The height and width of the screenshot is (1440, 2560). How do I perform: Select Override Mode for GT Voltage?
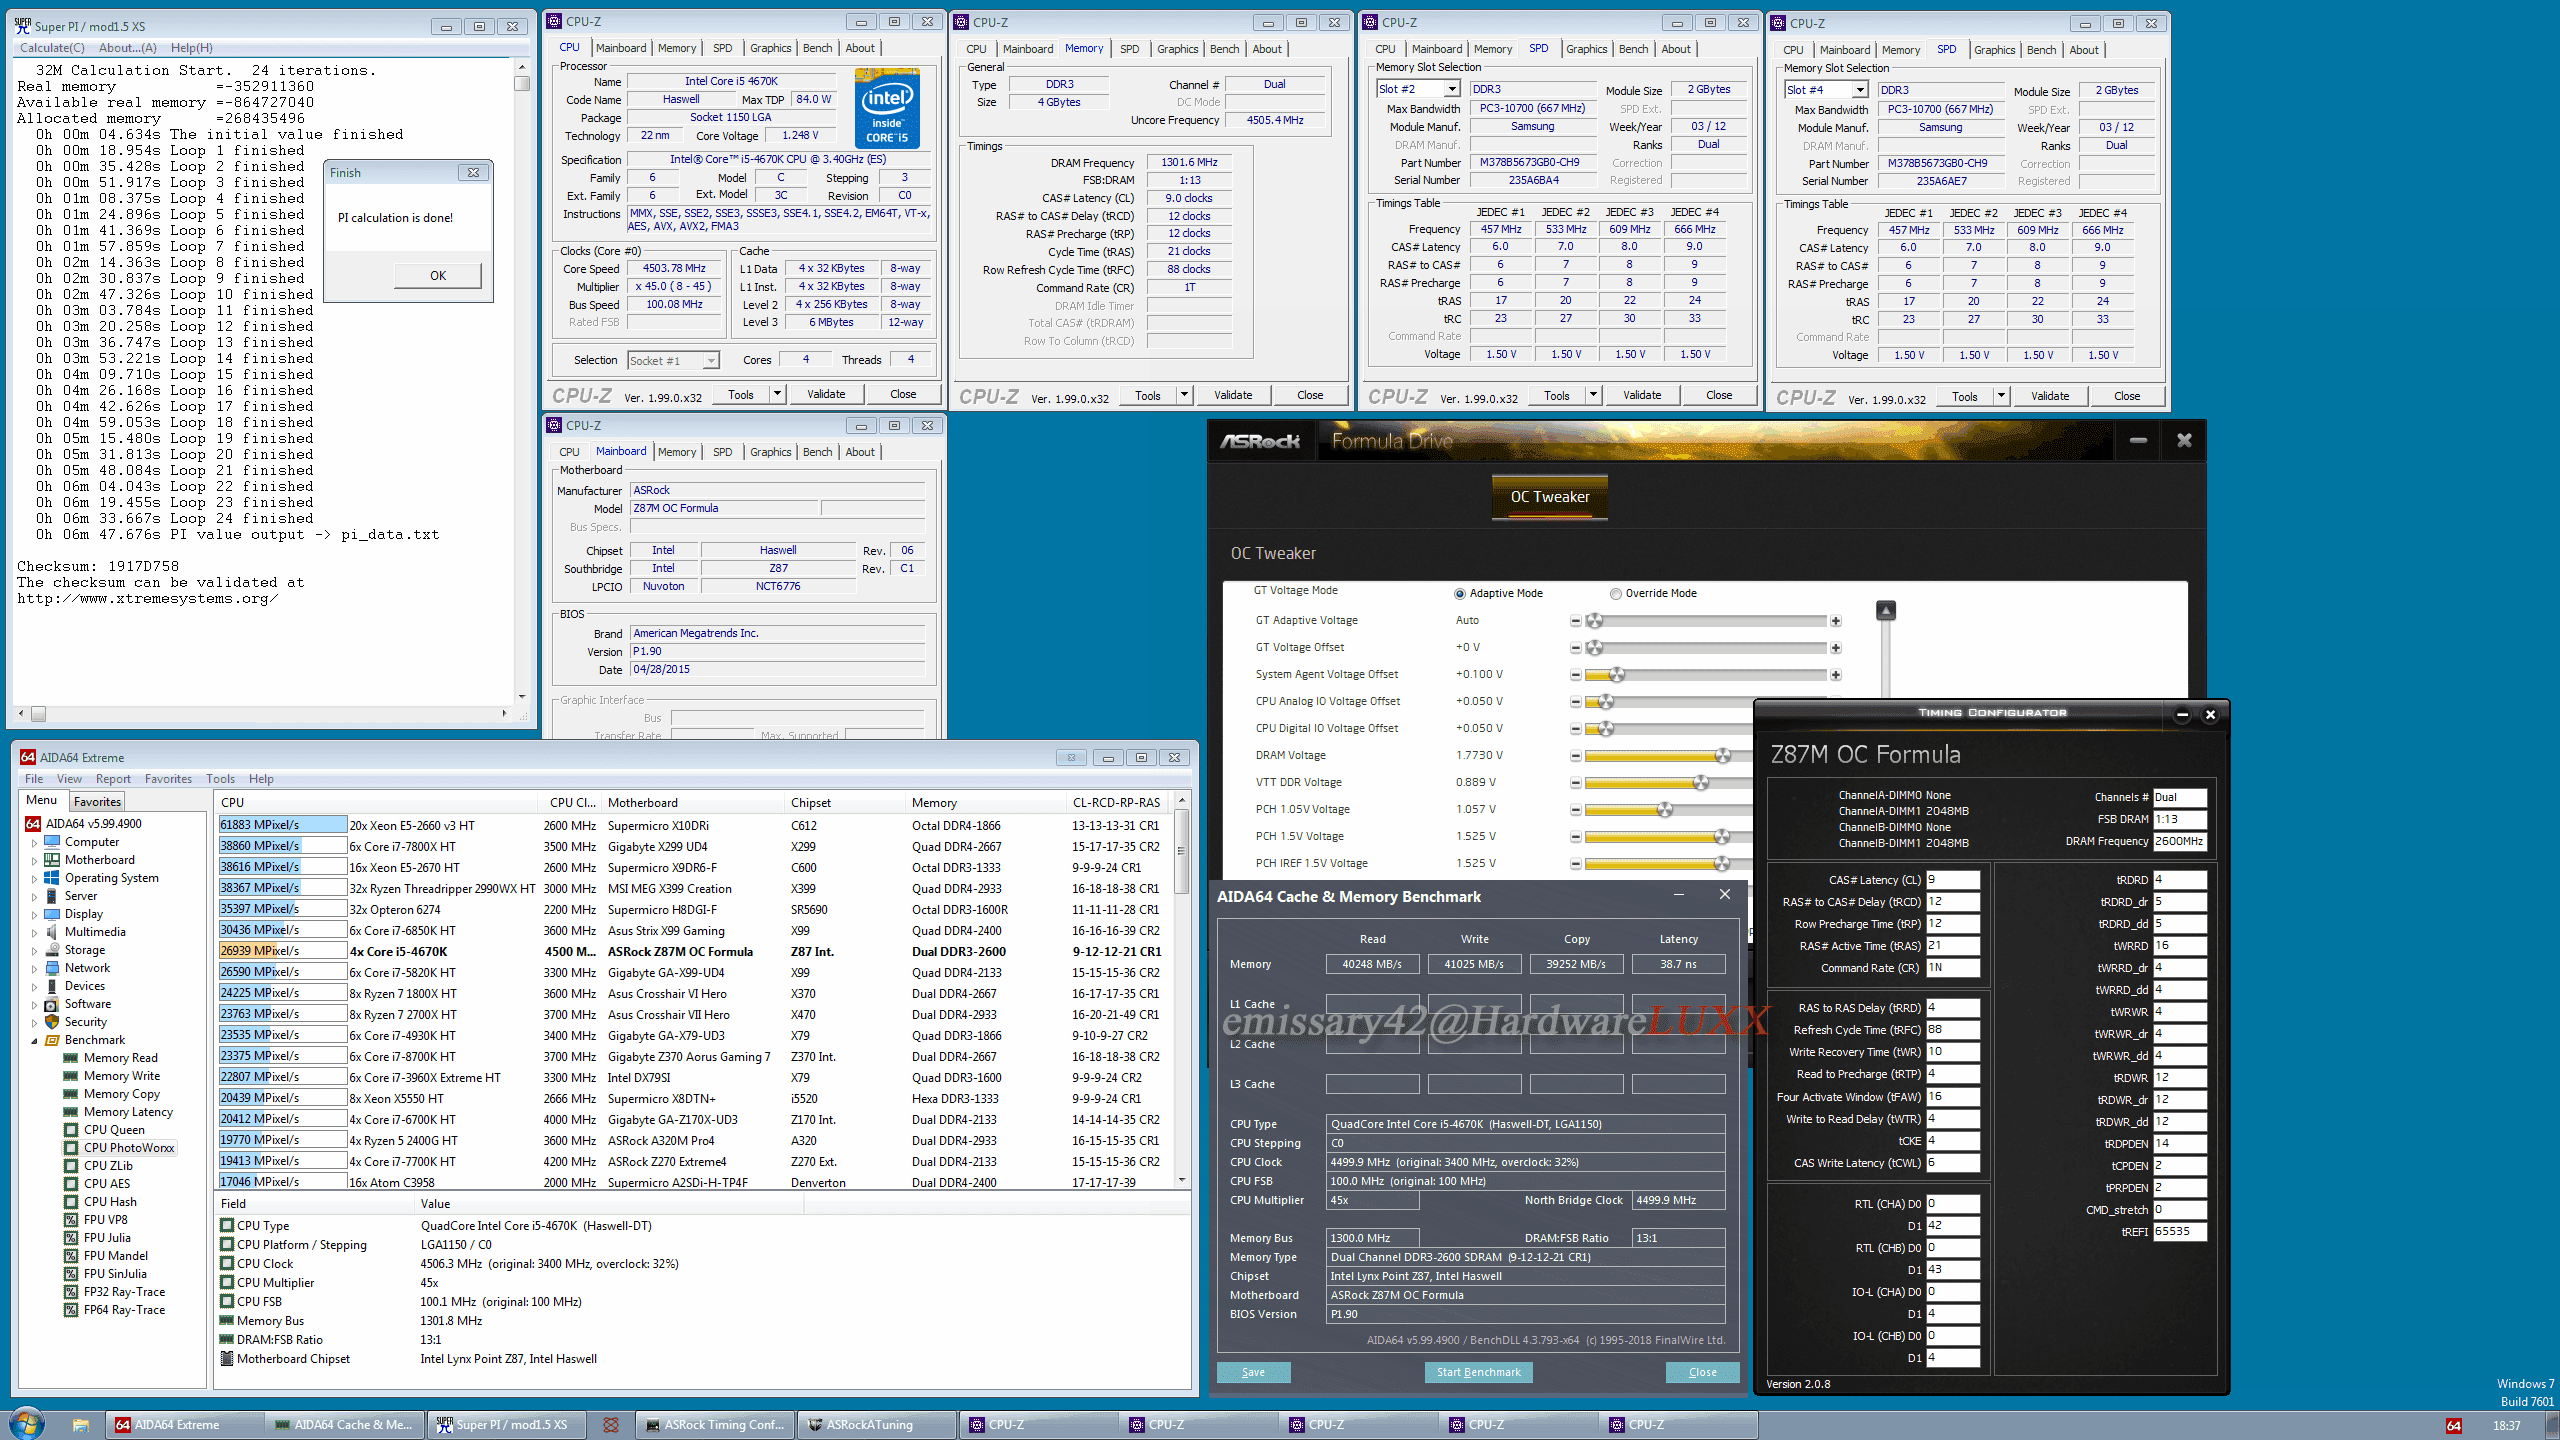coord(1616,594)
